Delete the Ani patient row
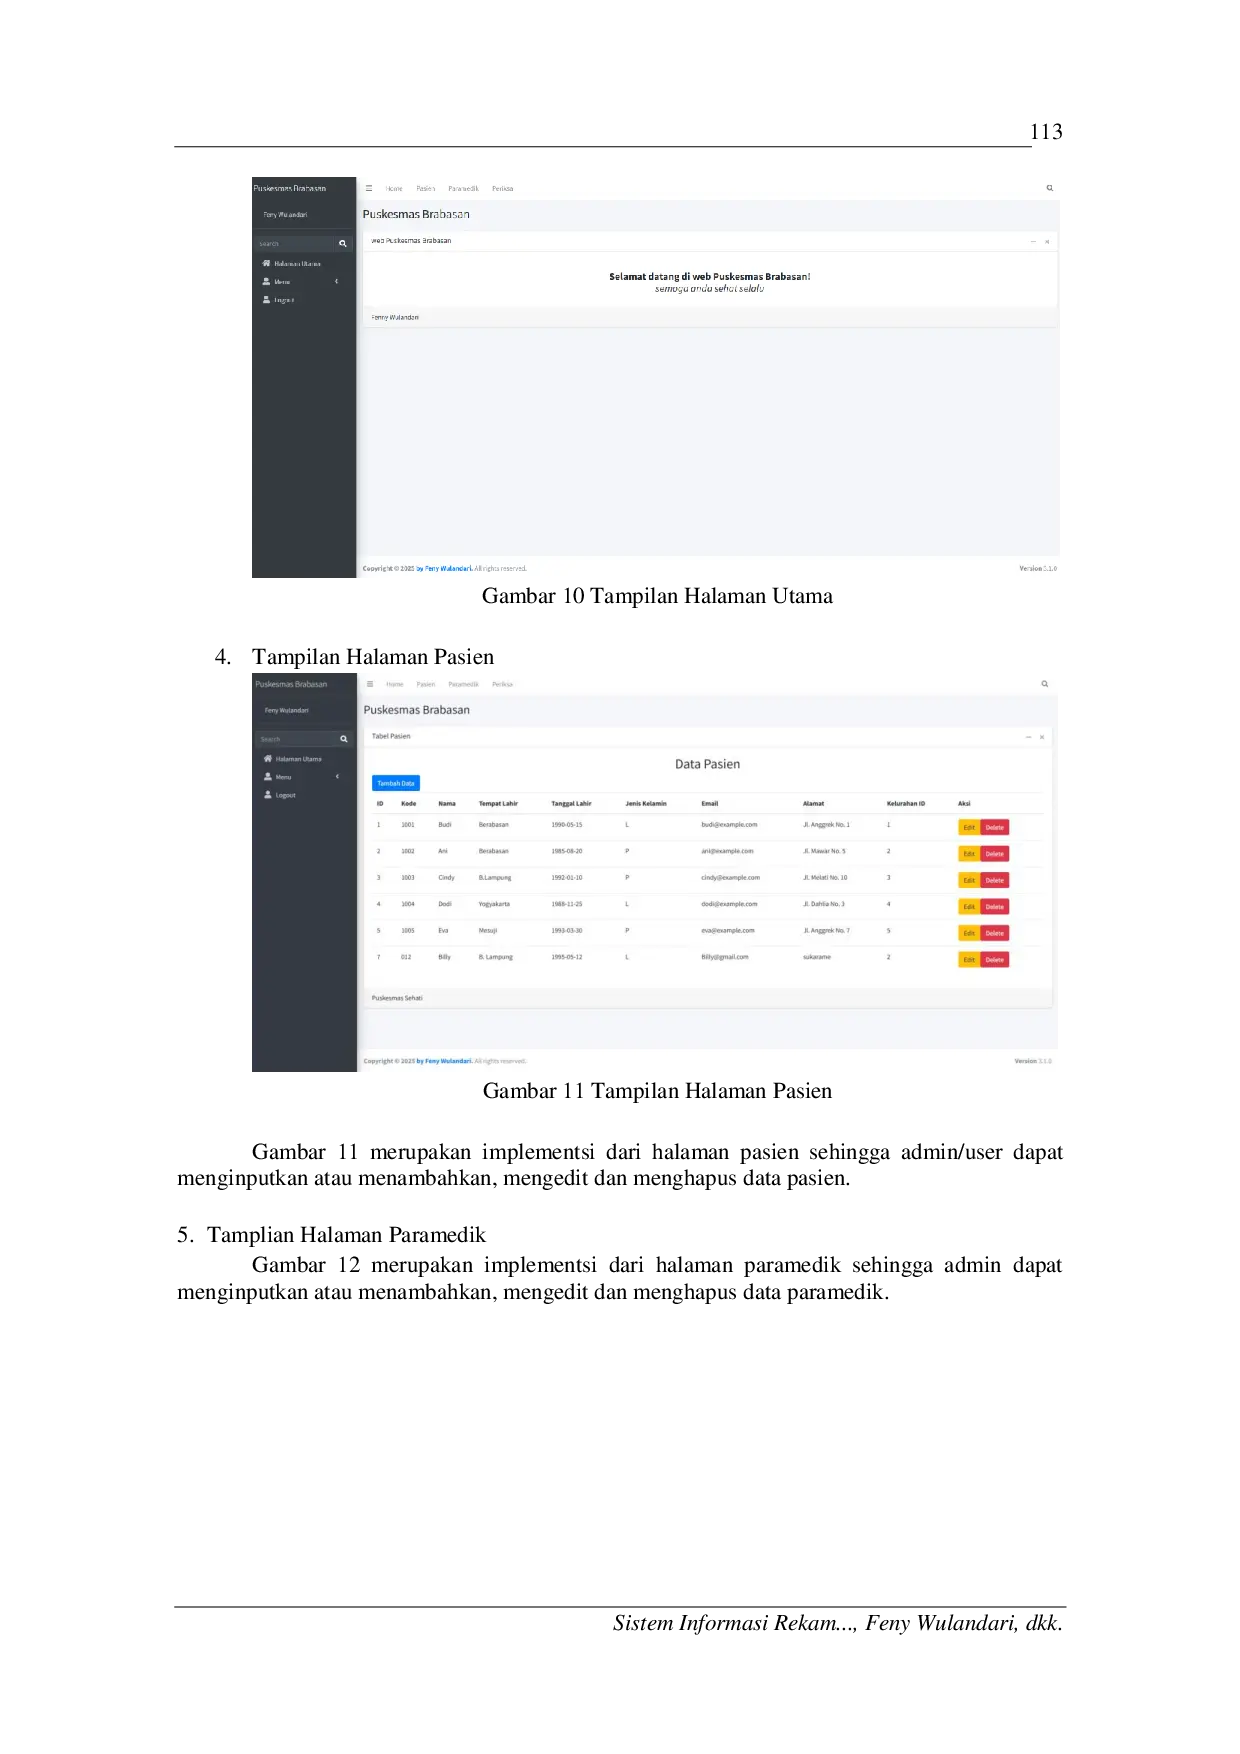The image size is (1240, 1754). [x=995, y=854]
